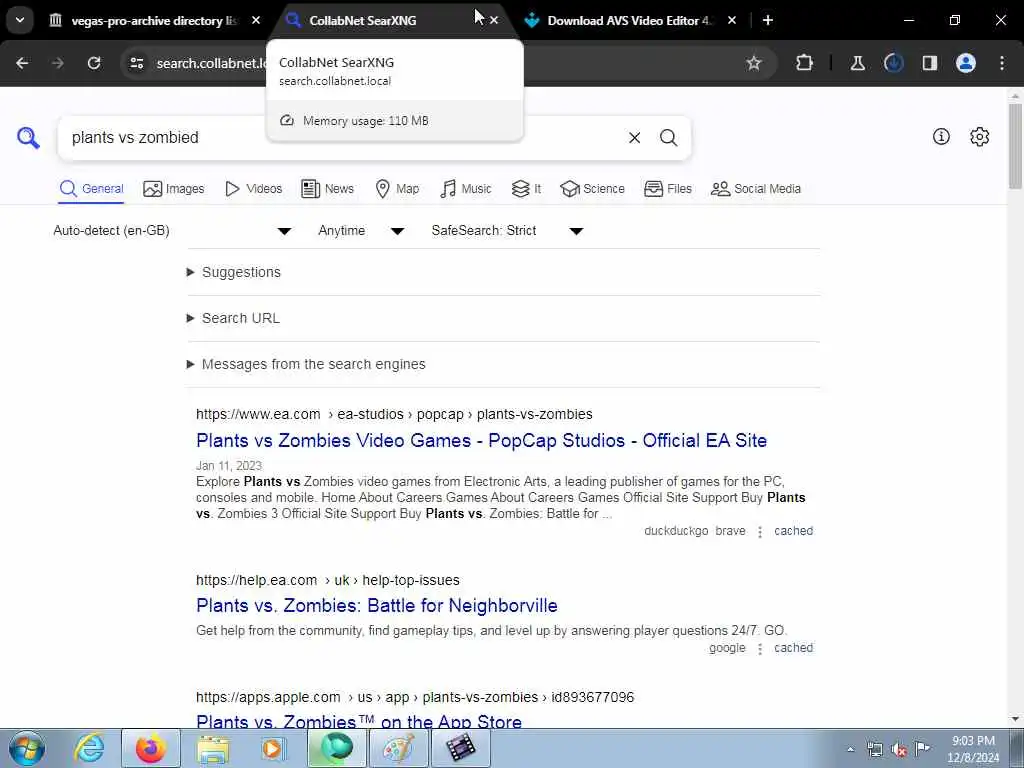
Task: Open Plants vs. Zombies: Battle for Neighborville result
Action: [377, 605]
